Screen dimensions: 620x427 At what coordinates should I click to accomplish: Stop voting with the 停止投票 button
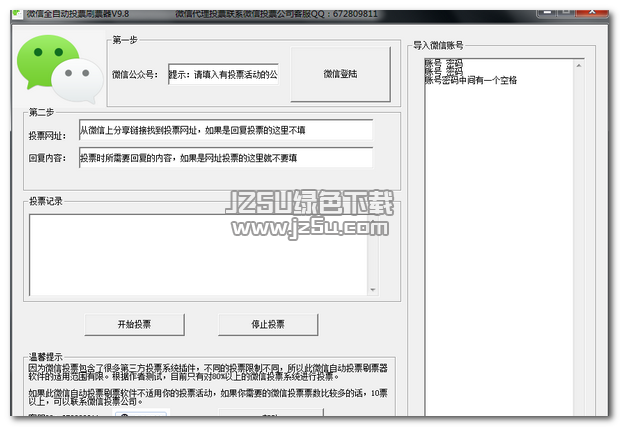point(268,325)
